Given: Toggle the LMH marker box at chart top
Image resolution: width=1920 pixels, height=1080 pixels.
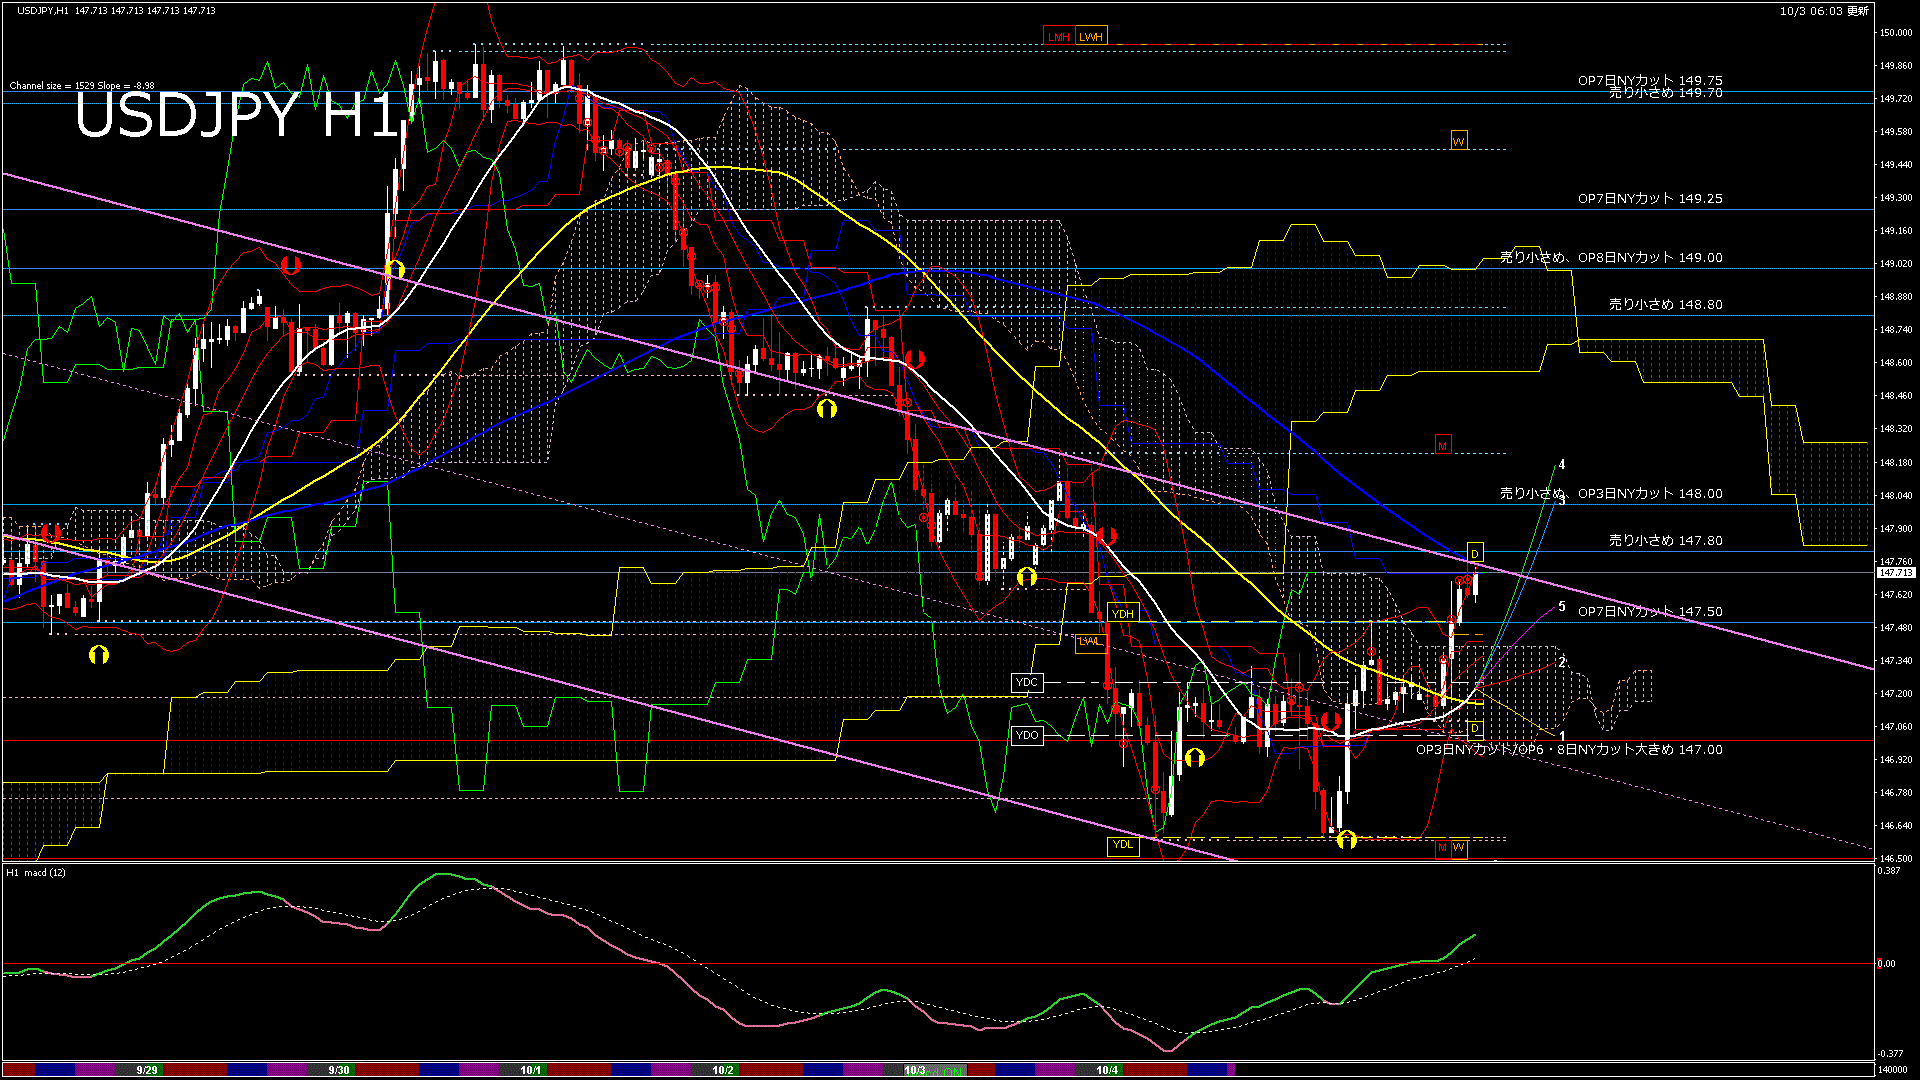Looking at the screenshot, I should pos(1057,36).
